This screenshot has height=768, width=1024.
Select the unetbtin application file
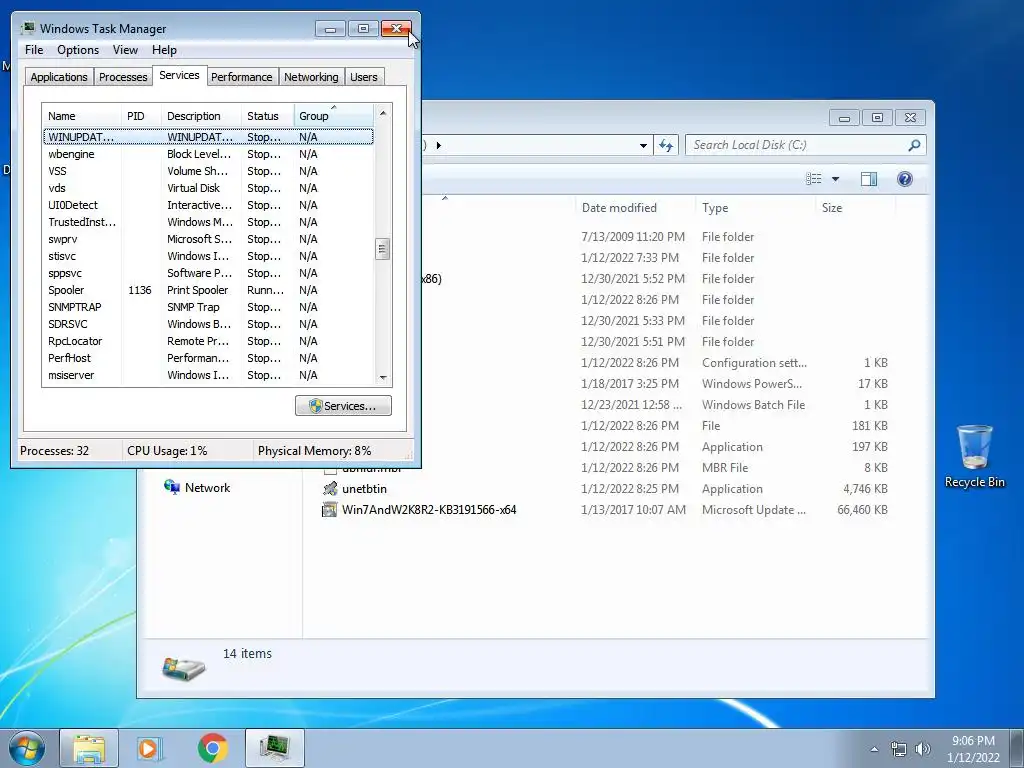(x=605, y=488)
